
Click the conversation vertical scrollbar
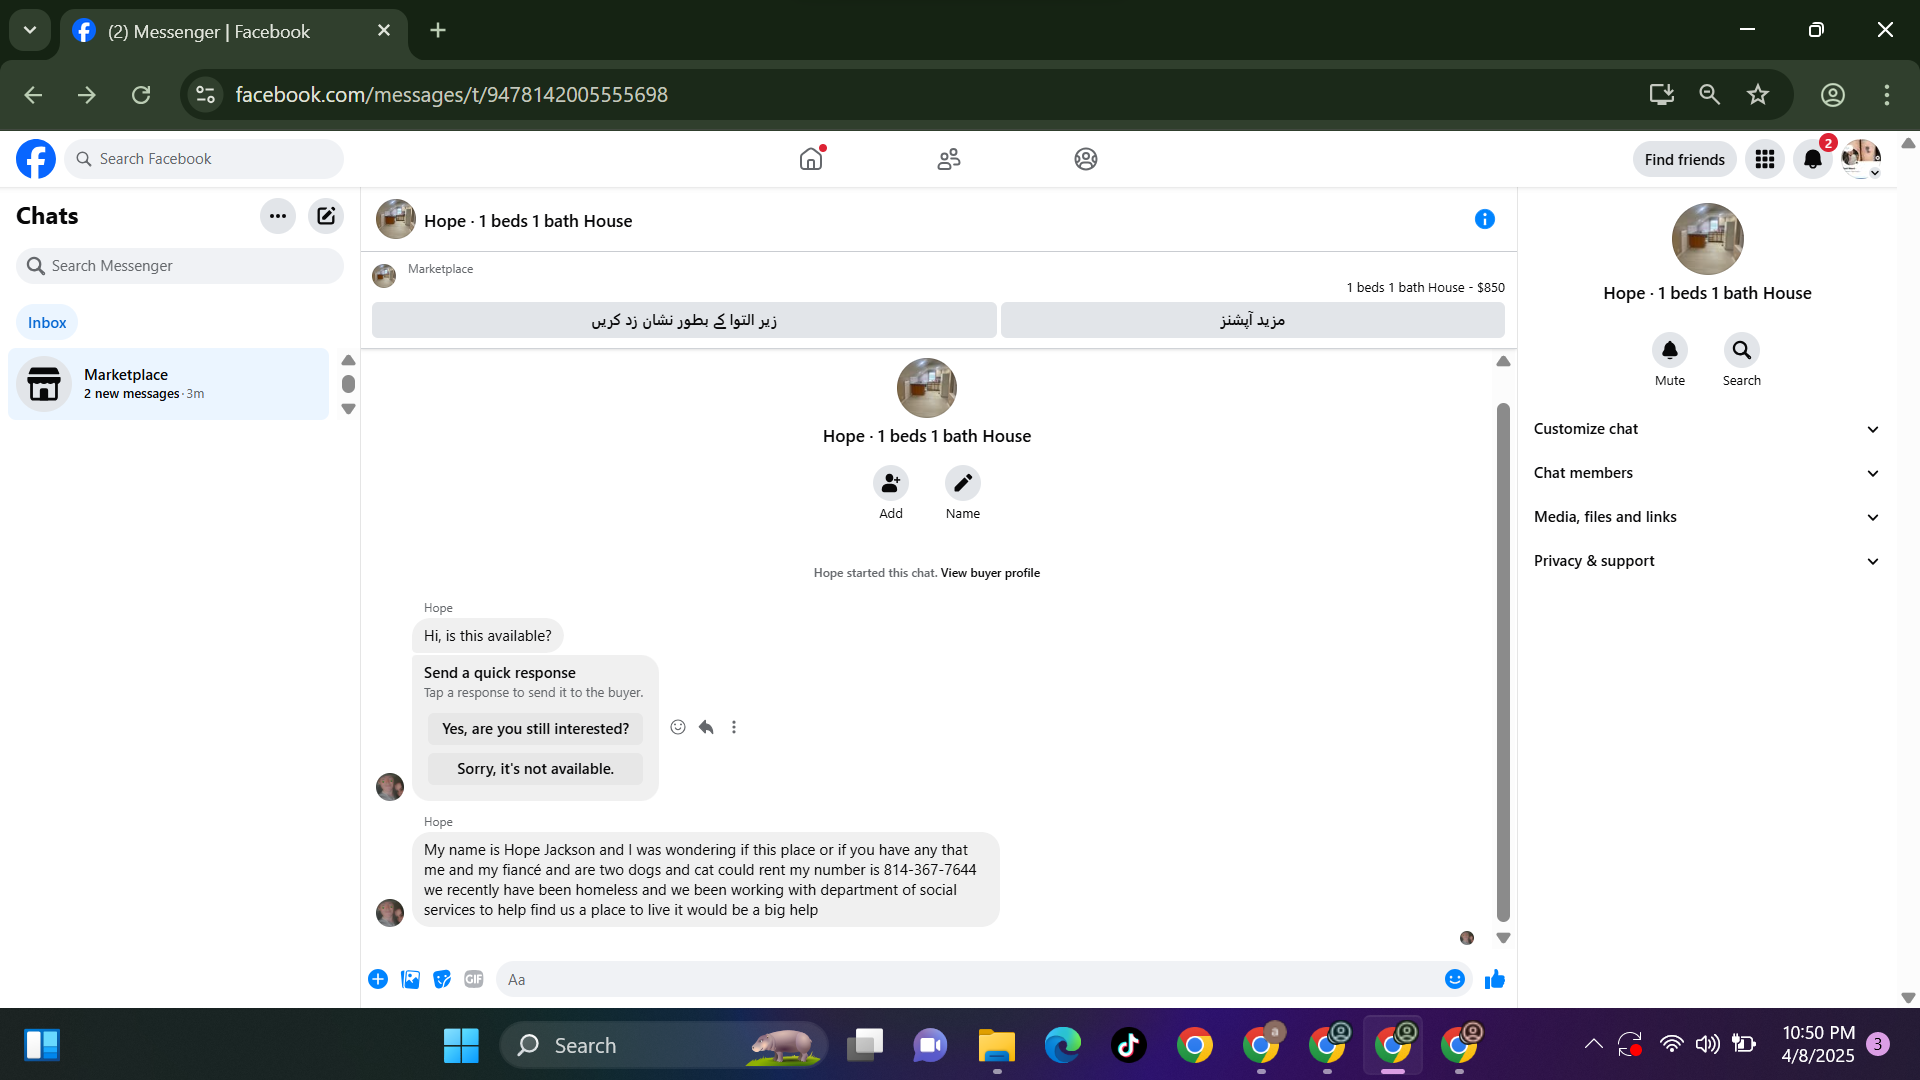pos(1503,660)
